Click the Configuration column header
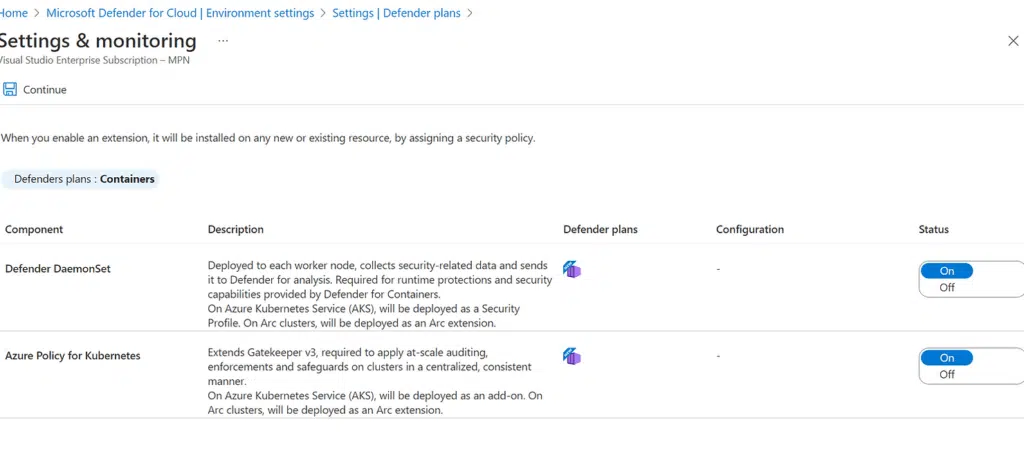Screen dimensions: 1024x454 click(x=750, y=229)
